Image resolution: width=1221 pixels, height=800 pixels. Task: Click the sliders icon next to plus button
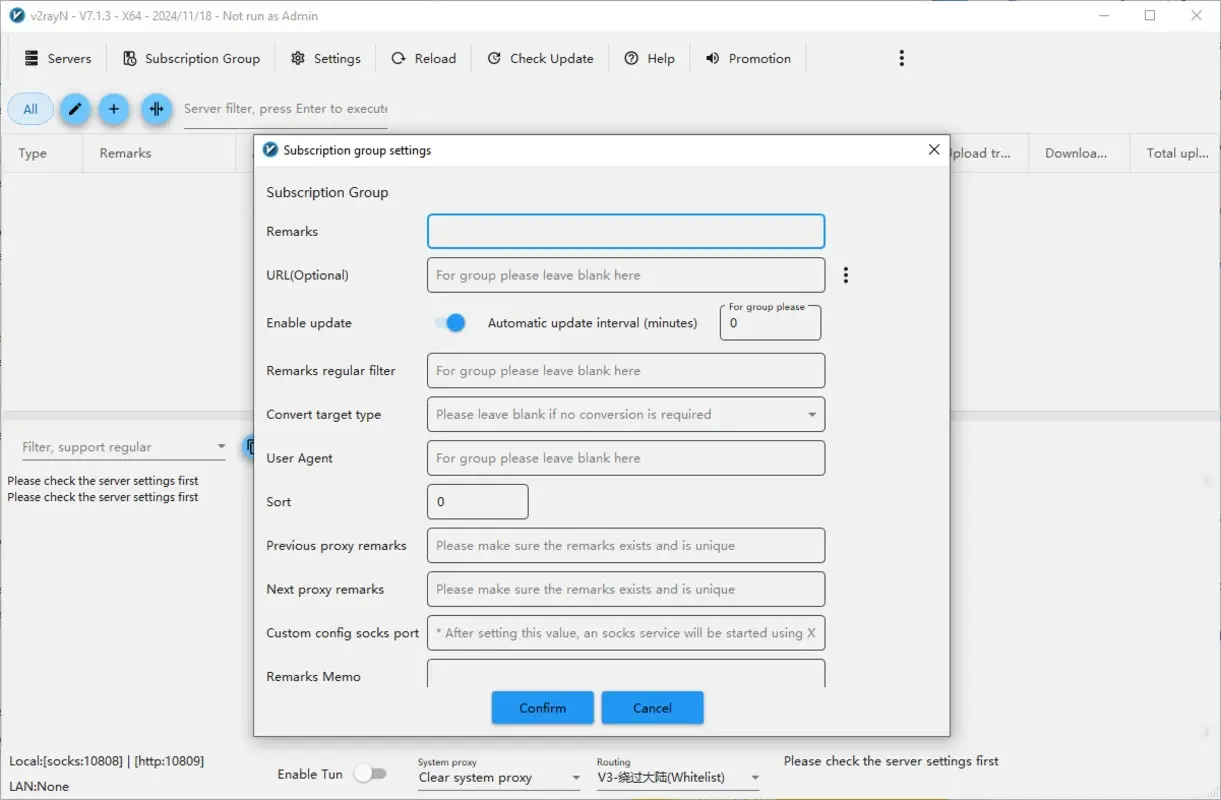tap(156, 109)
